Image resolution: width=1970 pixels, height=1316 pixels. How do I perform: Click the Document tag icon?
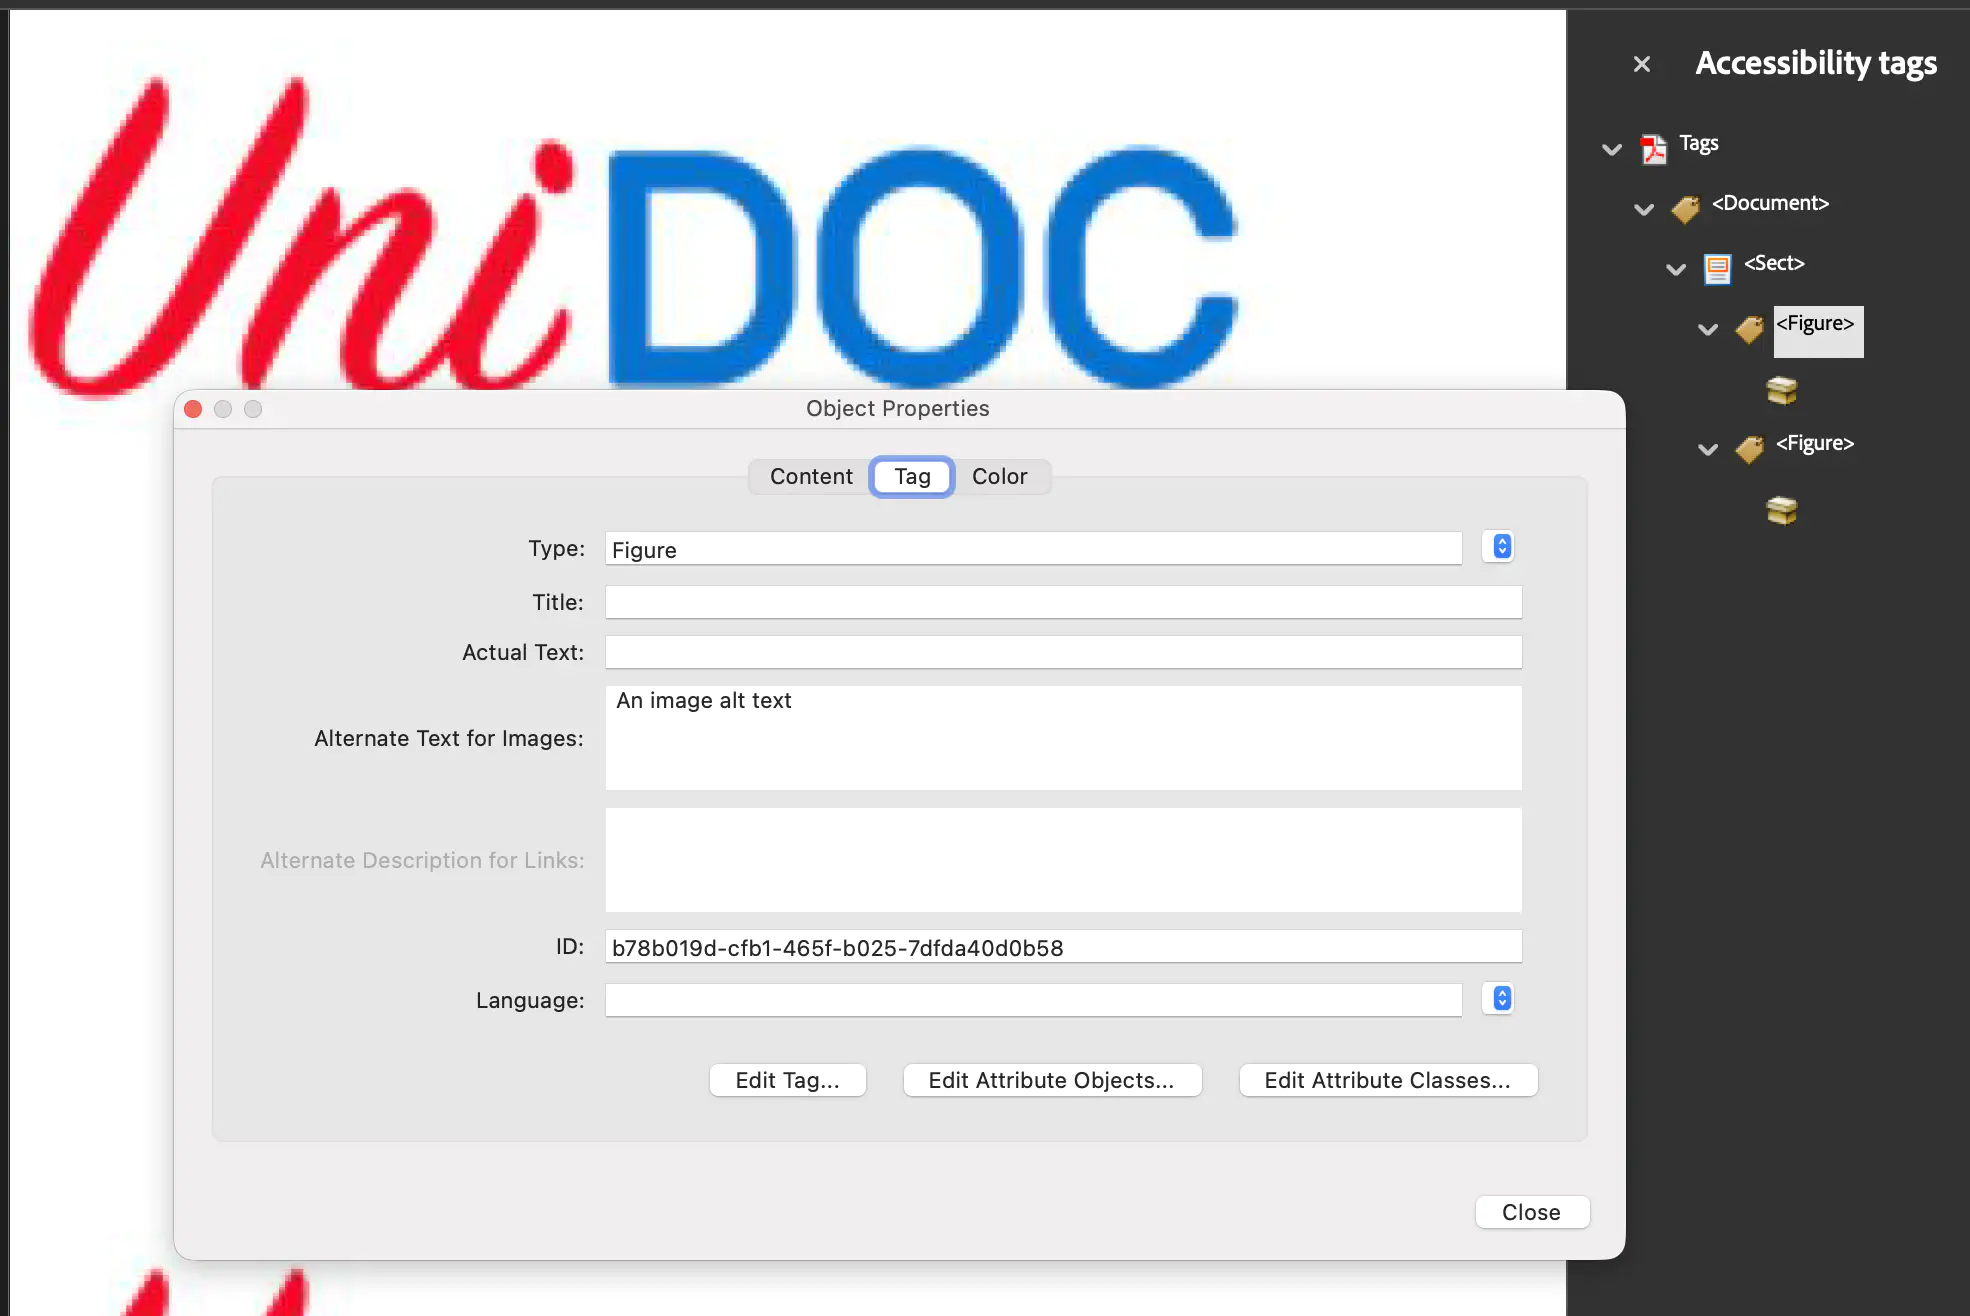1686,209
